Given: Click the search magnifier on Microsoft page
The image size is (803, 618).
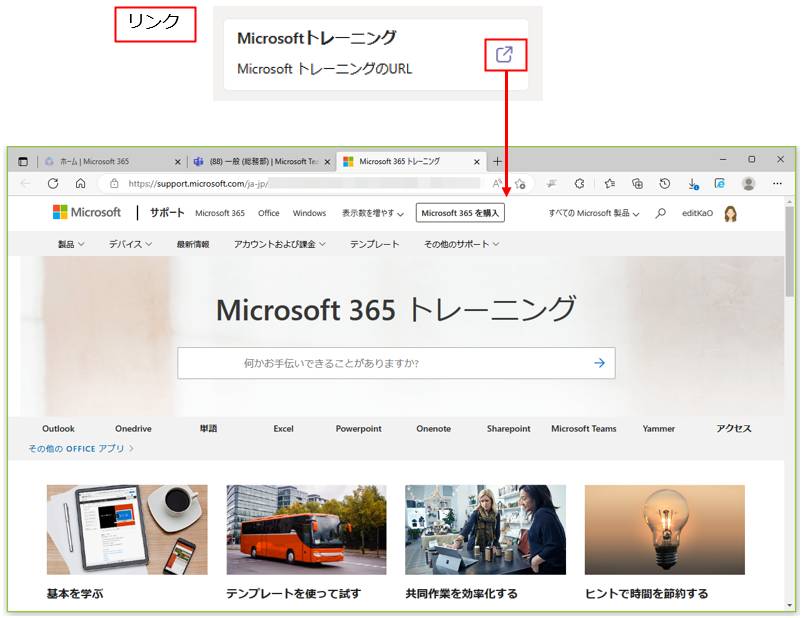Looking at the screenshot, I should click(661, 213).
